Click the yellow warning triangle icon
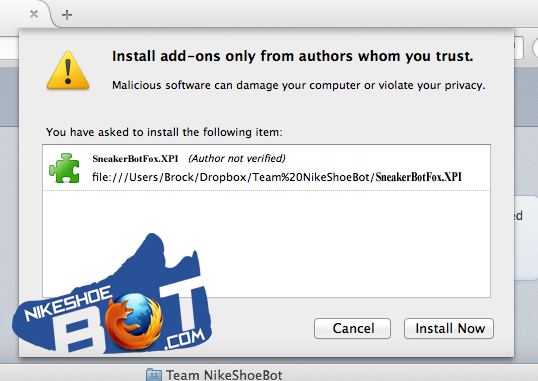538x381 pixels. click(x=68, y=70)
